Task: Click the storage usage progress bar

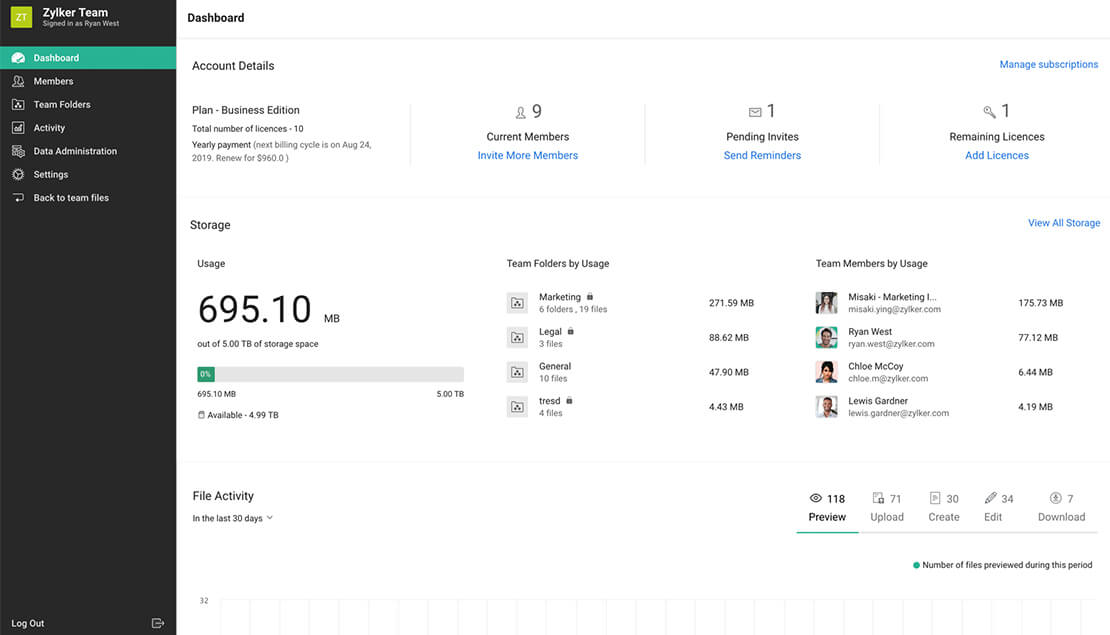Action: point(330,374)
